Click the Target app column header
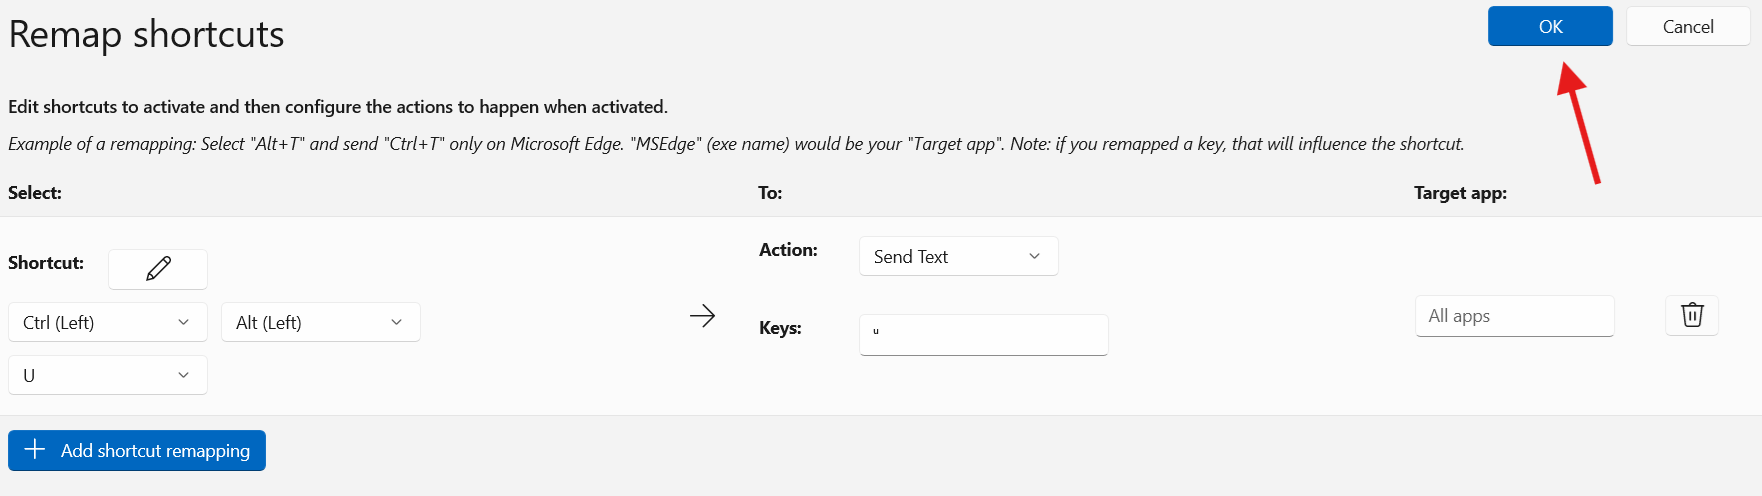This screenshot has height=496, width=1762. (x=1460, y=193)
